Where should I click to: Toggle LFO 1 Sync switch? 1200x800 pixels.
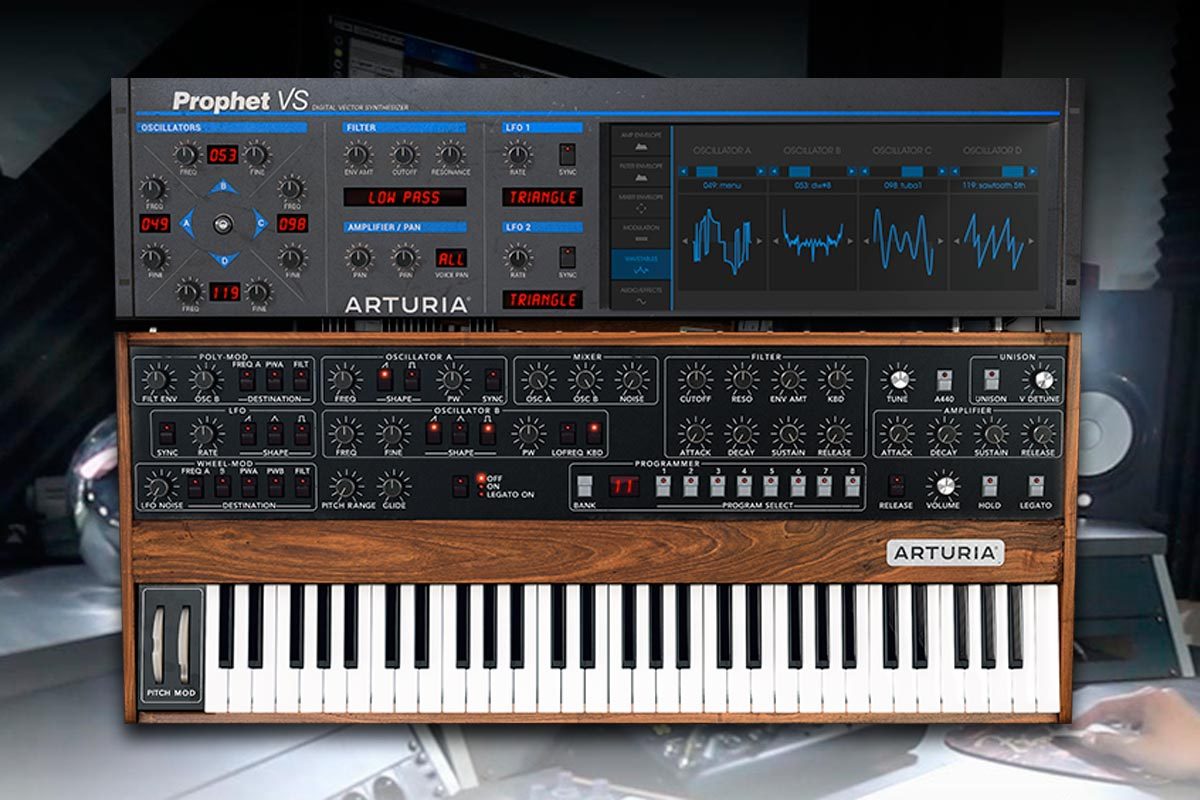click(x=567, y=155)
